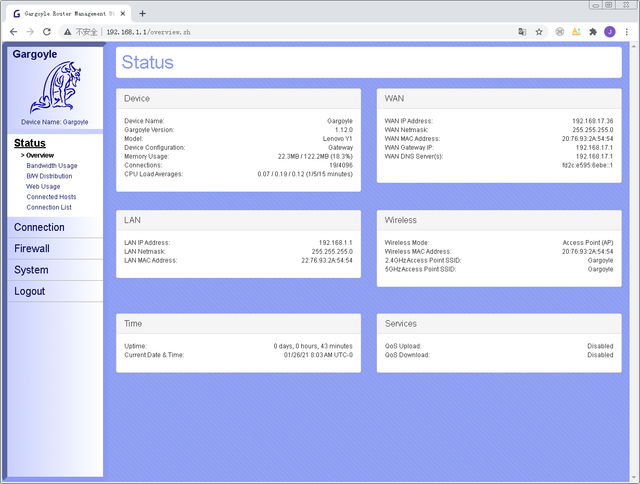Click the Memory Usage value
This screenshot has height=484, width=640.
[x=315, y=157]
